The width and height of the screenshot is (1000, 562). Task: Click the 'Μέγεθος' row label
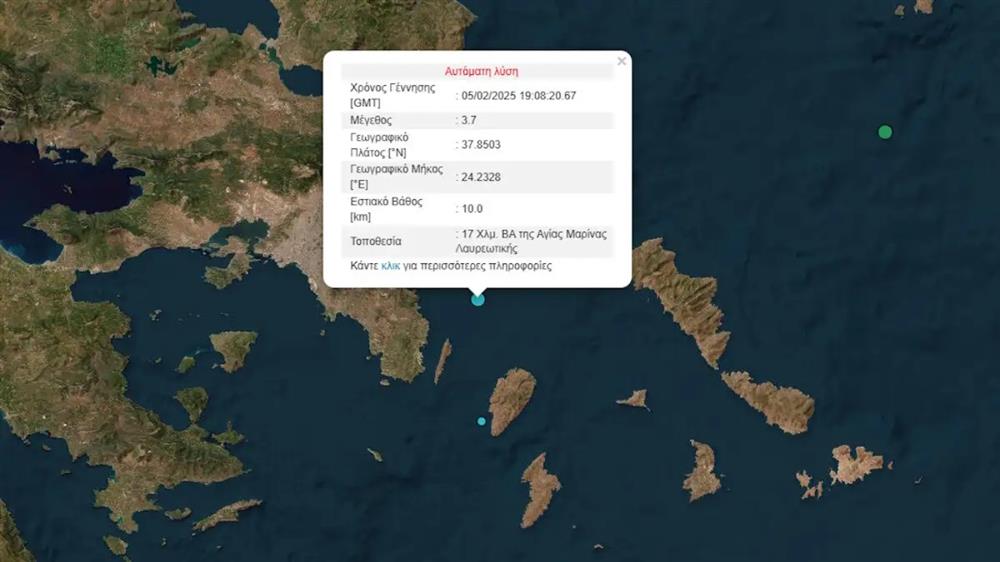click(371, 120)
